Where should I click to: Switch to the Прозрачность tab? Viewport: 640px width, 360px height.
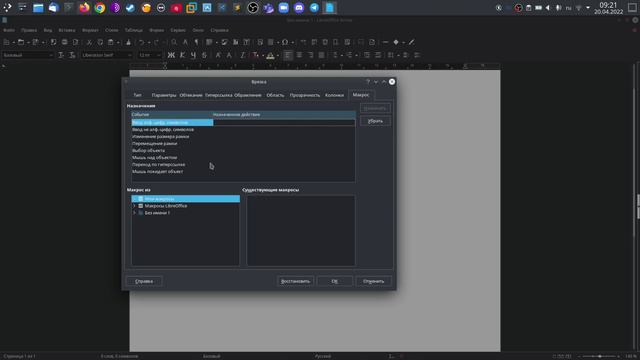tap(304, 95)
